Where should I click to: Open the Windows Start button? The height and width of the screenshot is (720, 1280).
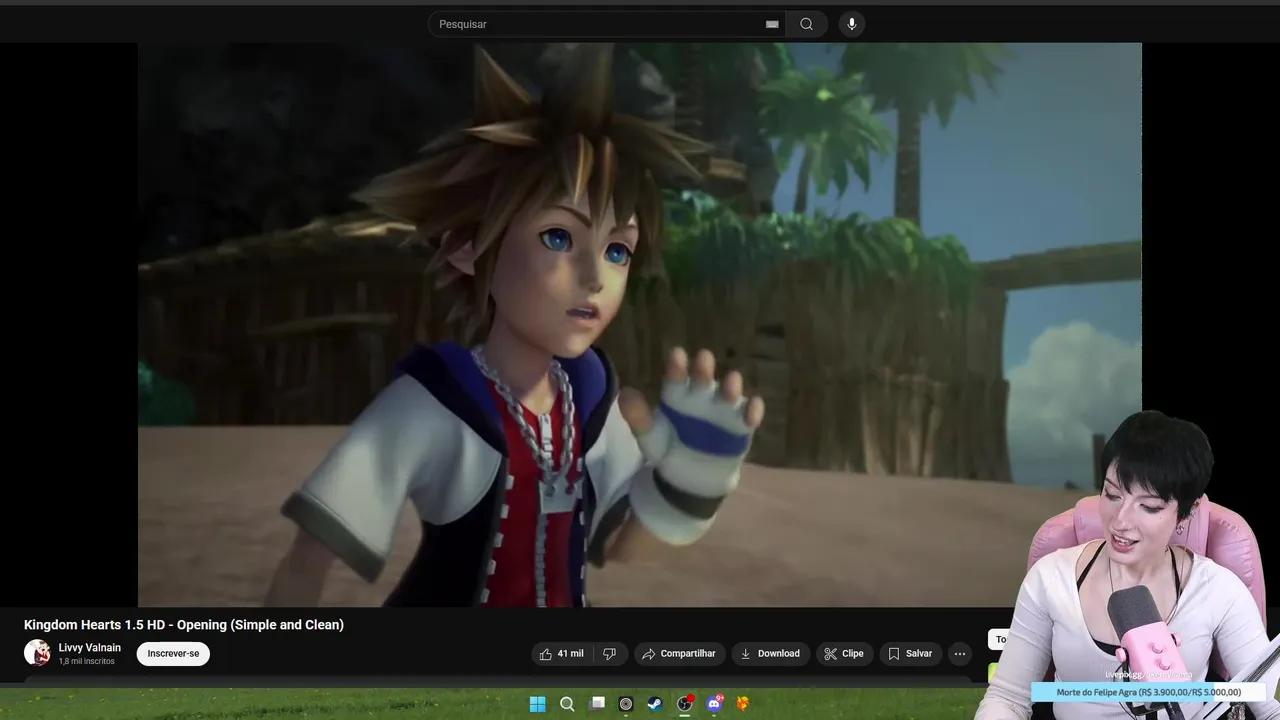pyautogui.click(x=538, y=704)
